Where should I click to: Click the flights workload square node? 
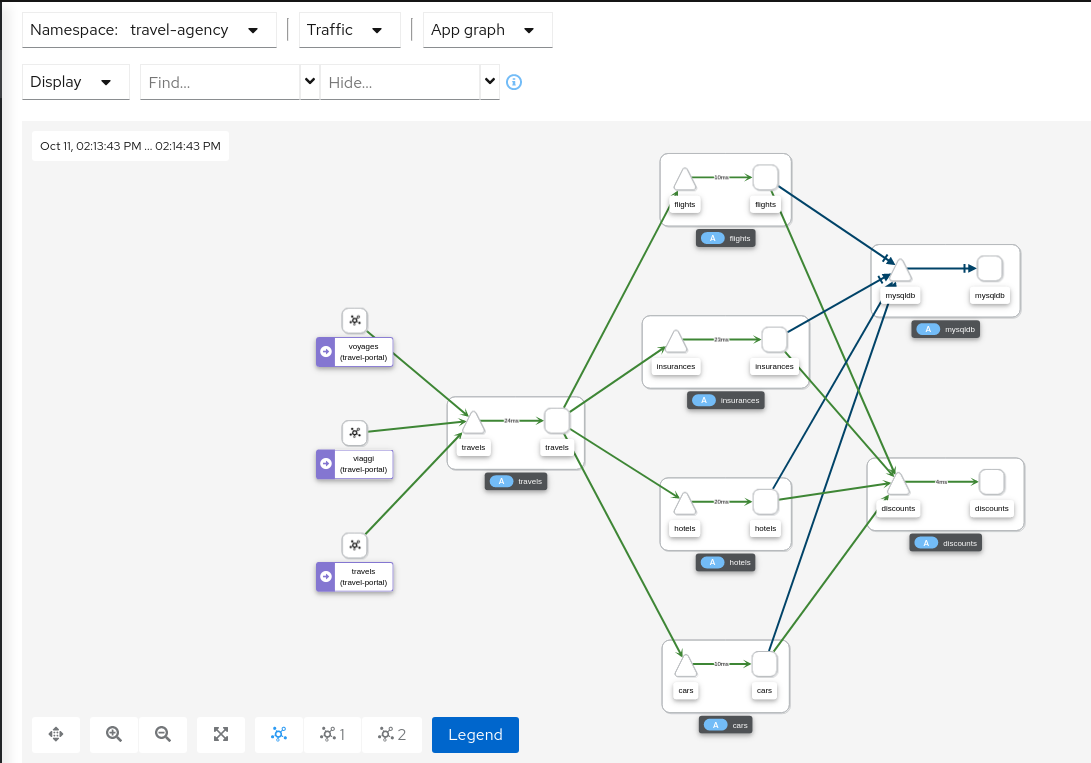(x=765, y=177)
